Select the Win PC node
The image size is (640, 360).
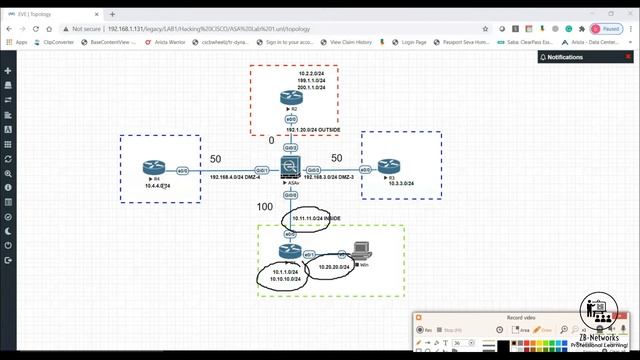click(x=362, y=251)
